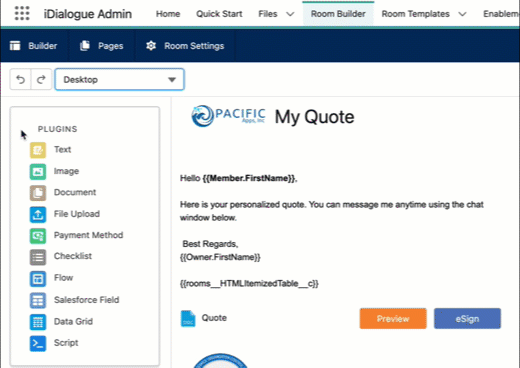Viewport: 520px width, 368px height.
Task: Click the {{Owner.FirstName}} merge field
Action: click(x=220, y=257)
